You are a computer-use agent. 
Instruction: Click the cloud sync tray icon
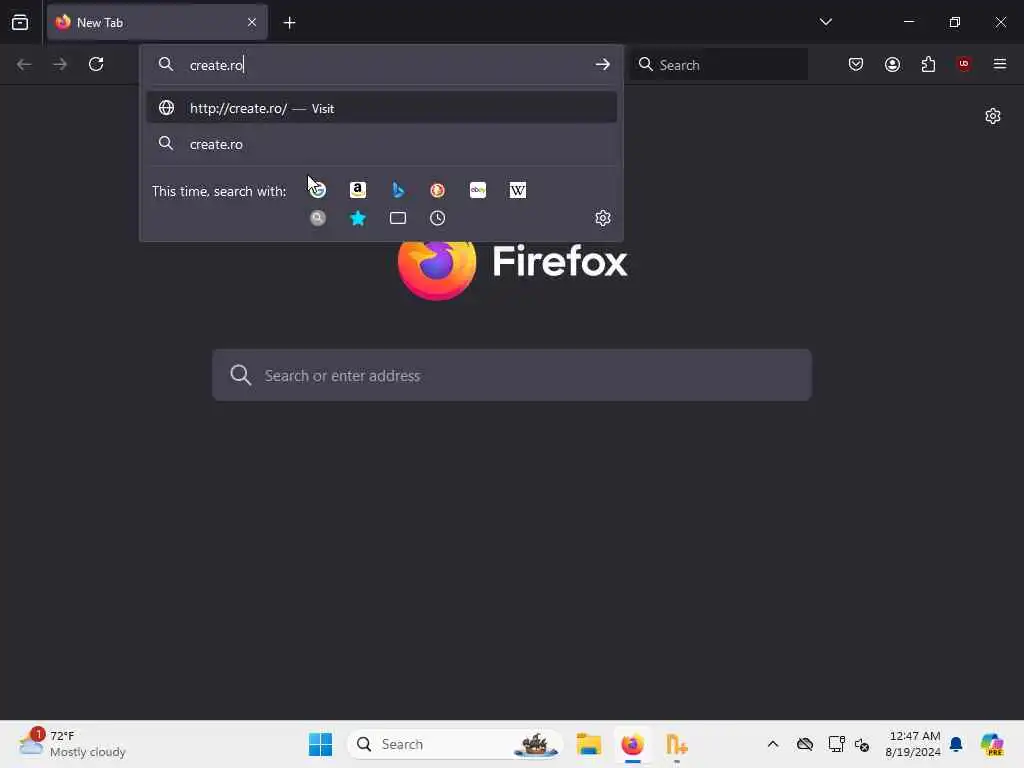point(805,744)
